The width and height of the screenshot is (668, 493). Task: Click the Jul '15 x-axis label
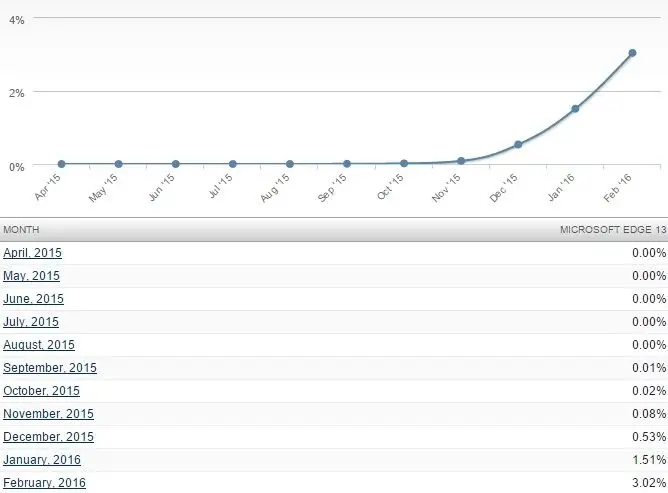(x=220, y=185)
